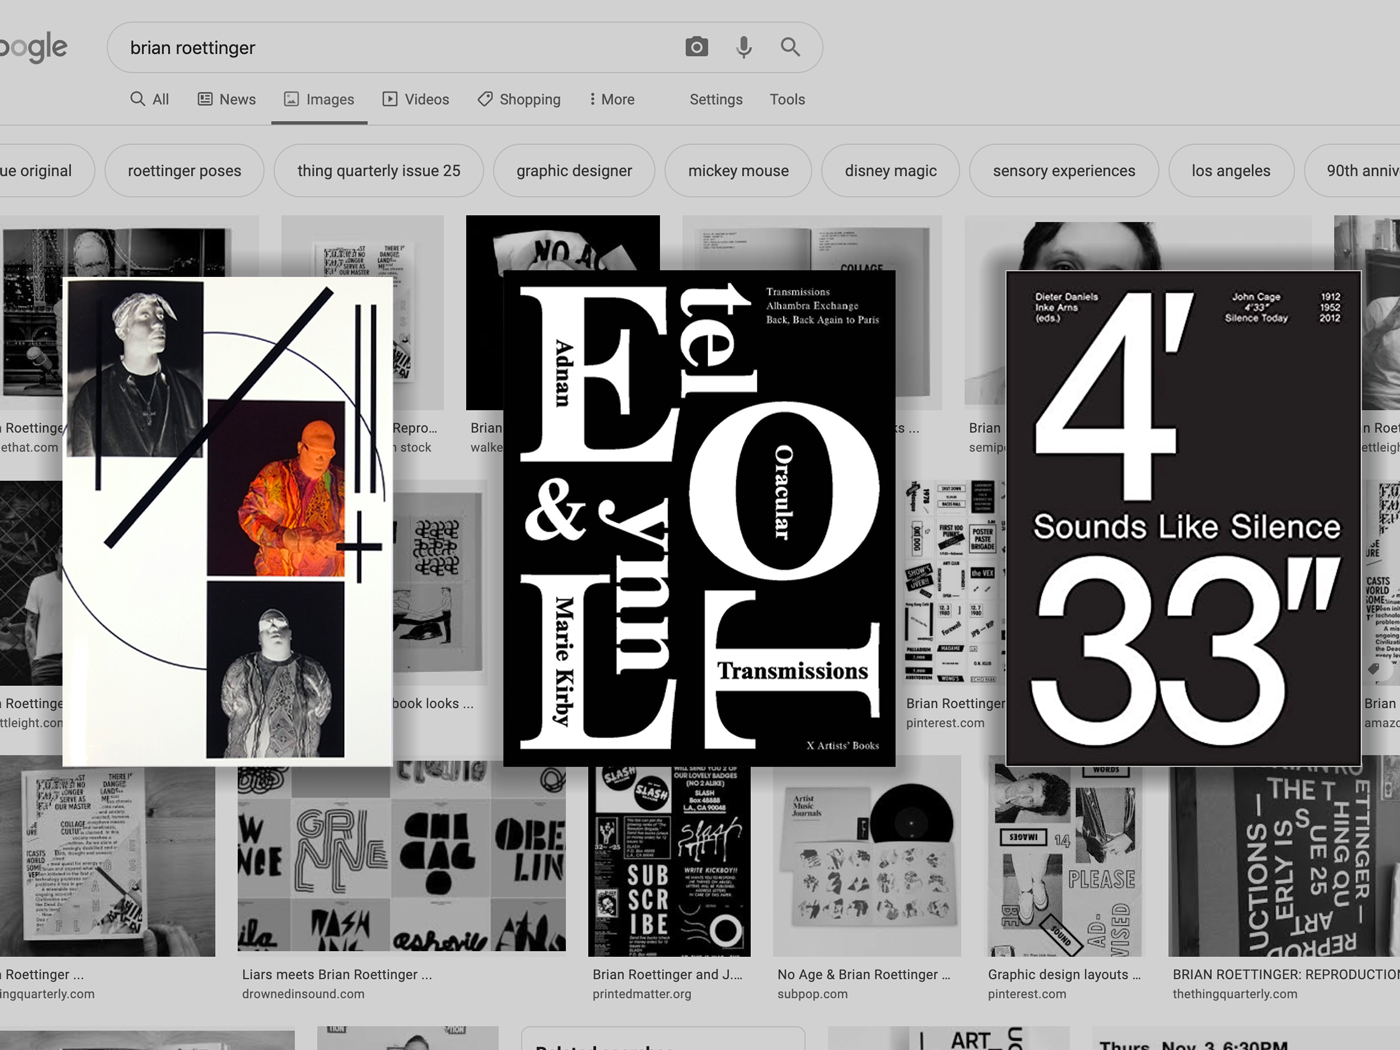Click BRIAN ROETTINGER: REPRODUCTION caption
The width and height of the screenshot is (1400, 1050).
[x=1286, y=974]
